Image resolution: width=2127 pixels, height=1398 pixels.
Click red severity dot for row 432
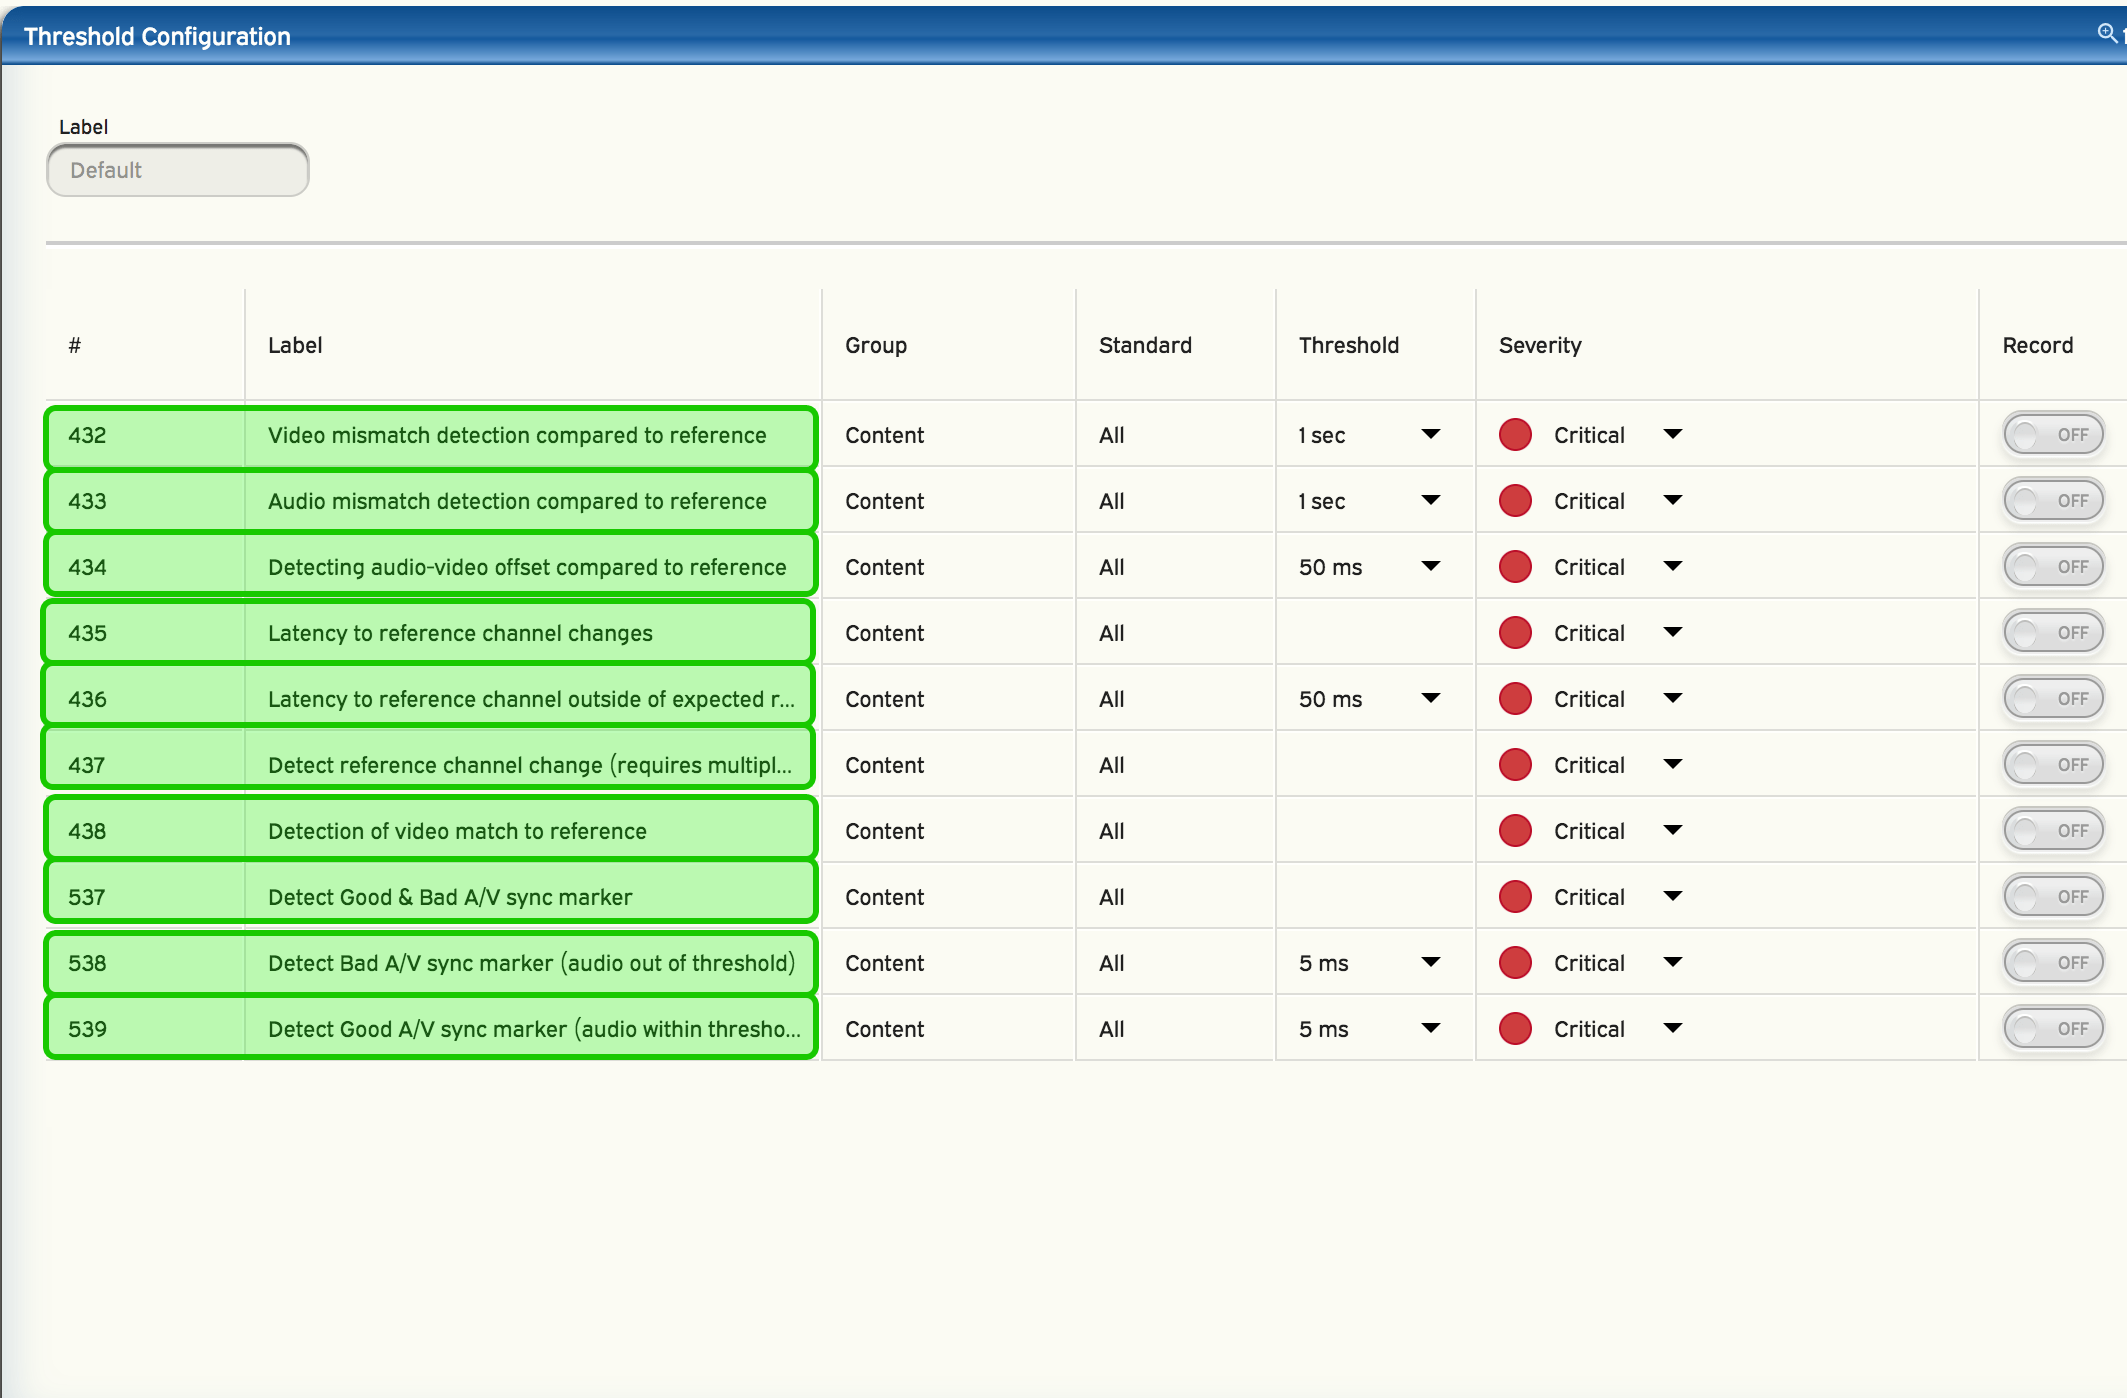(1515, 435)
